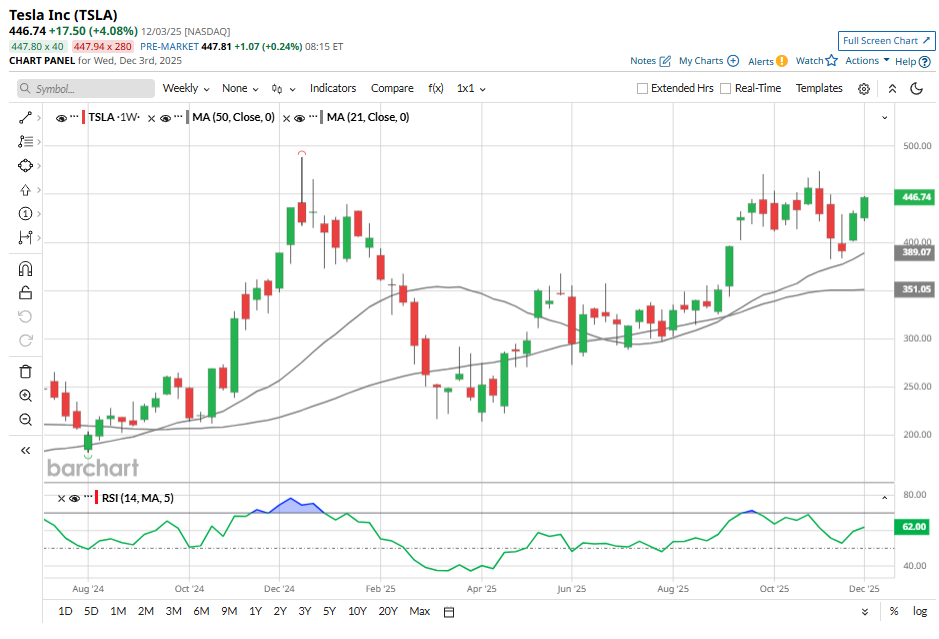
Task: Zoom in on the chart
Action: pyautogui.click(x=25, y=396)
